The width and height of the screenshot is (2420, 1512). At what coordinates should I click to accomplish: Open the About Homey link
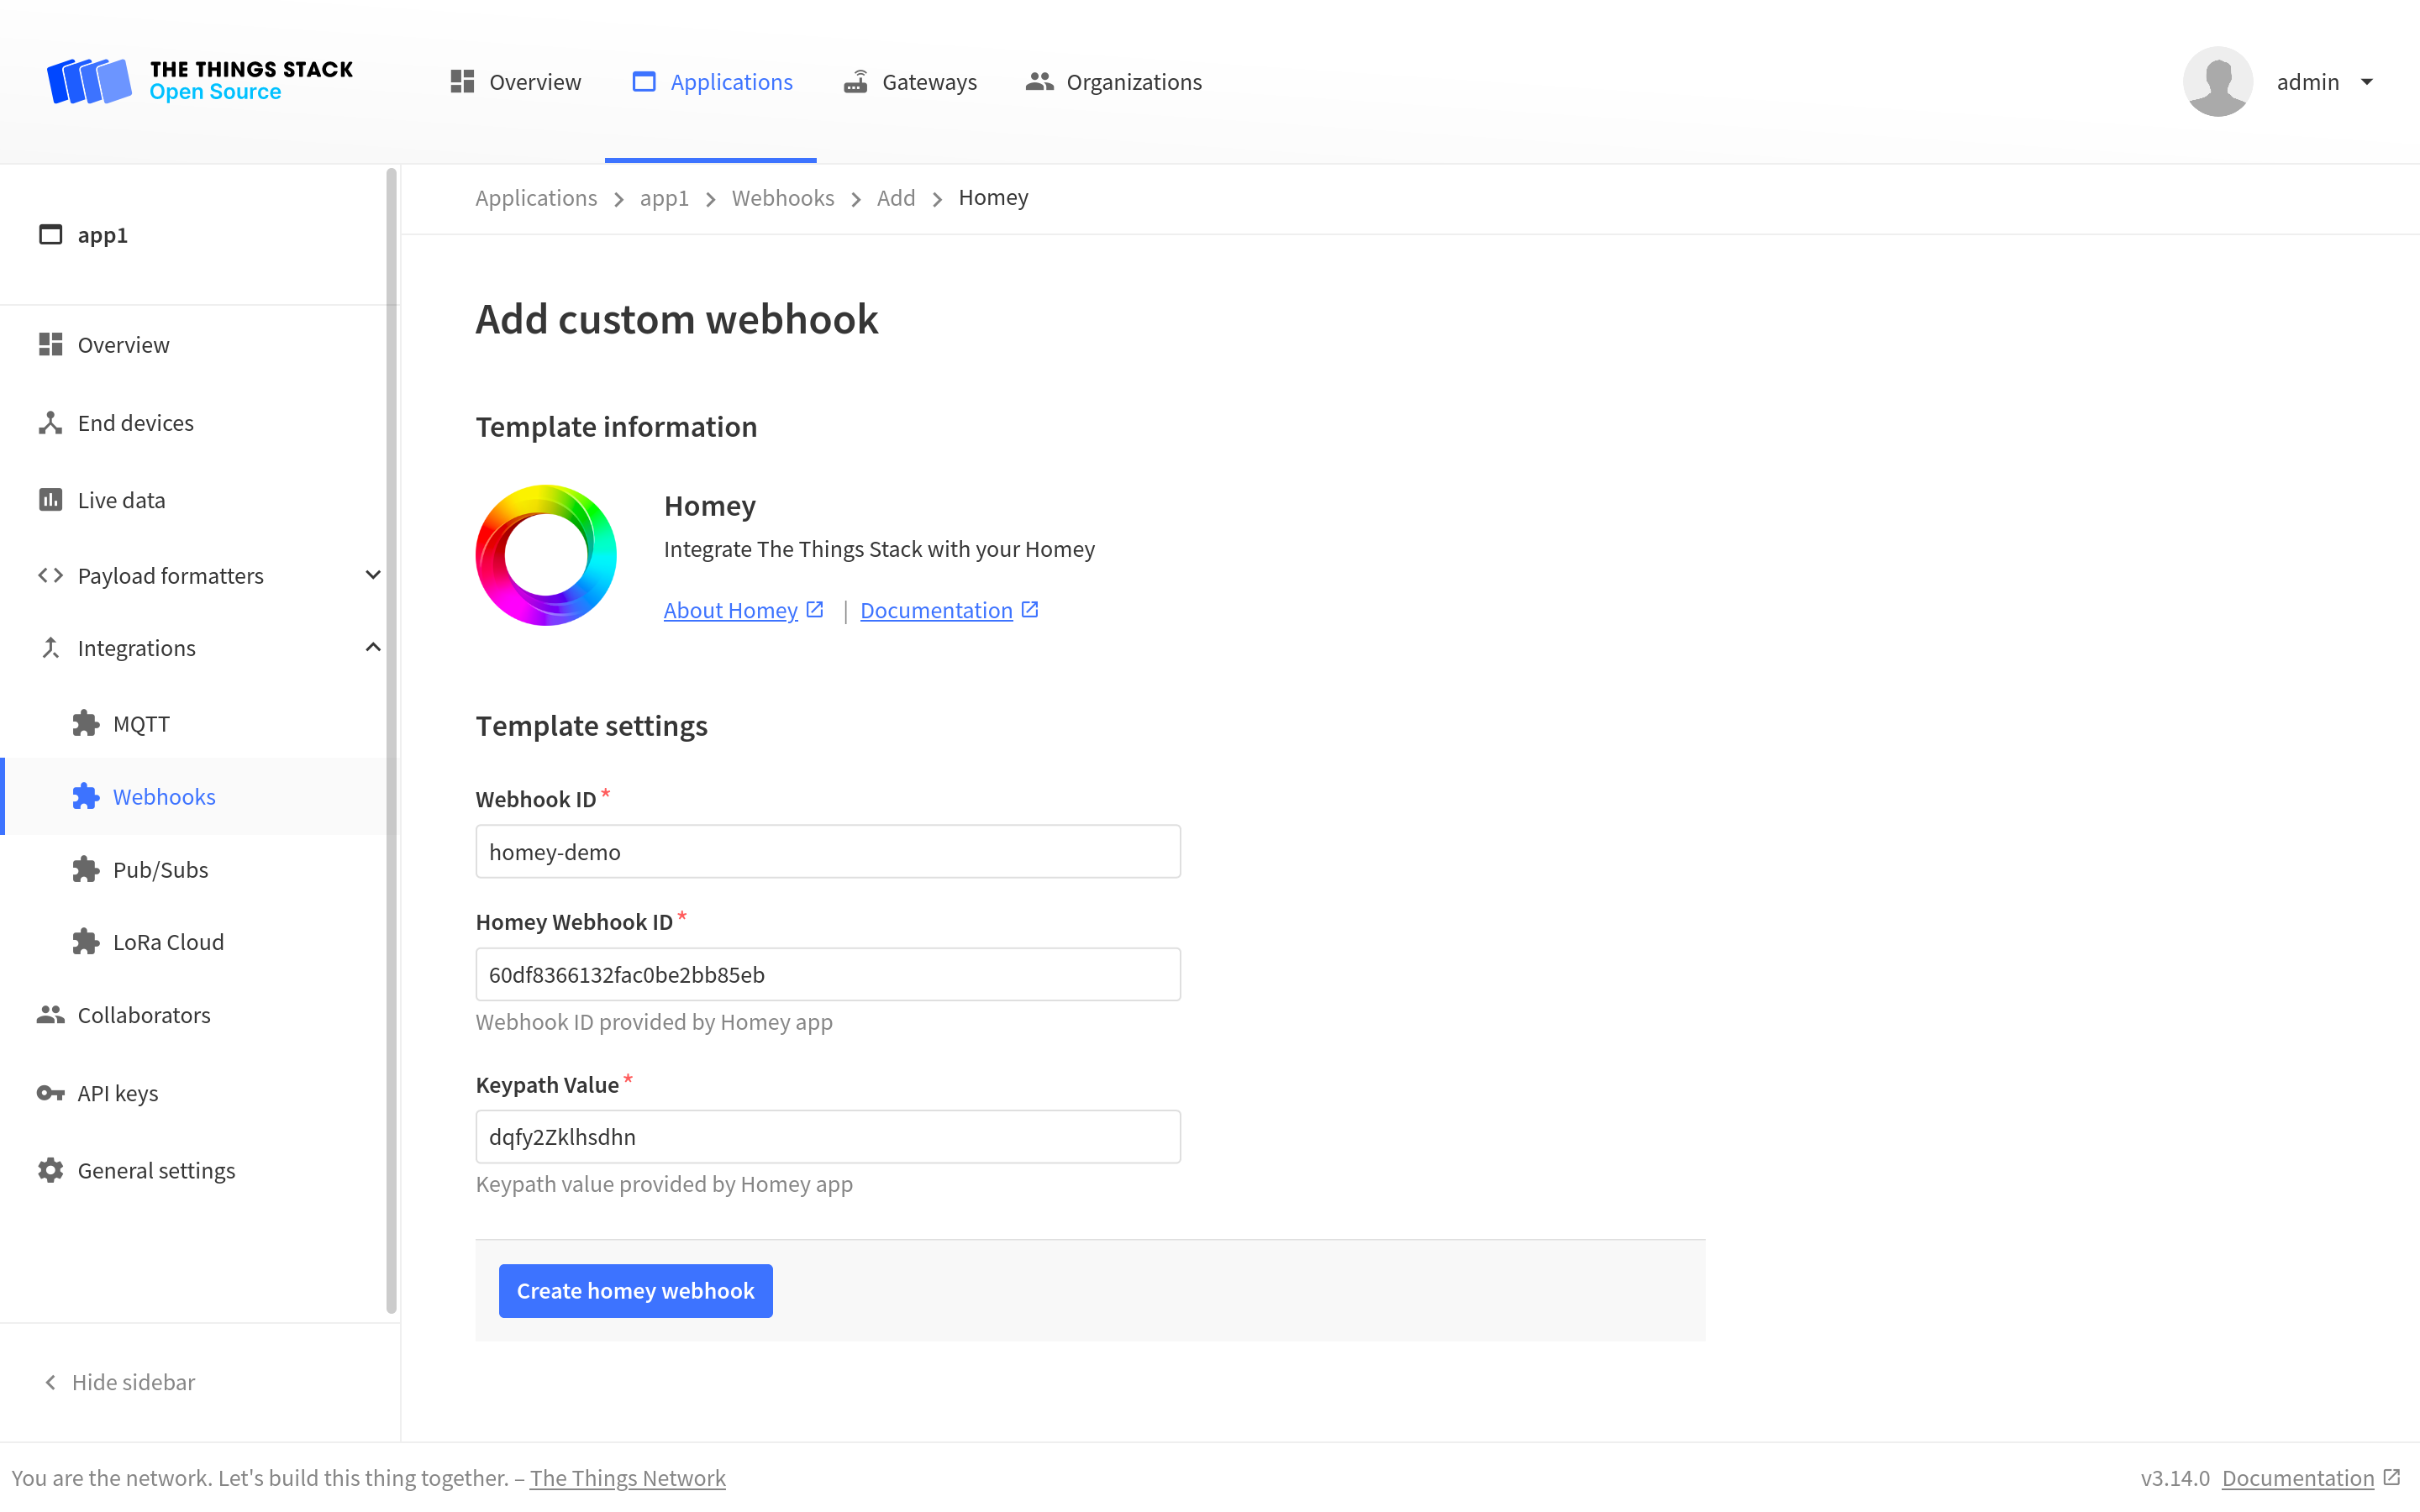click(730, 609)
